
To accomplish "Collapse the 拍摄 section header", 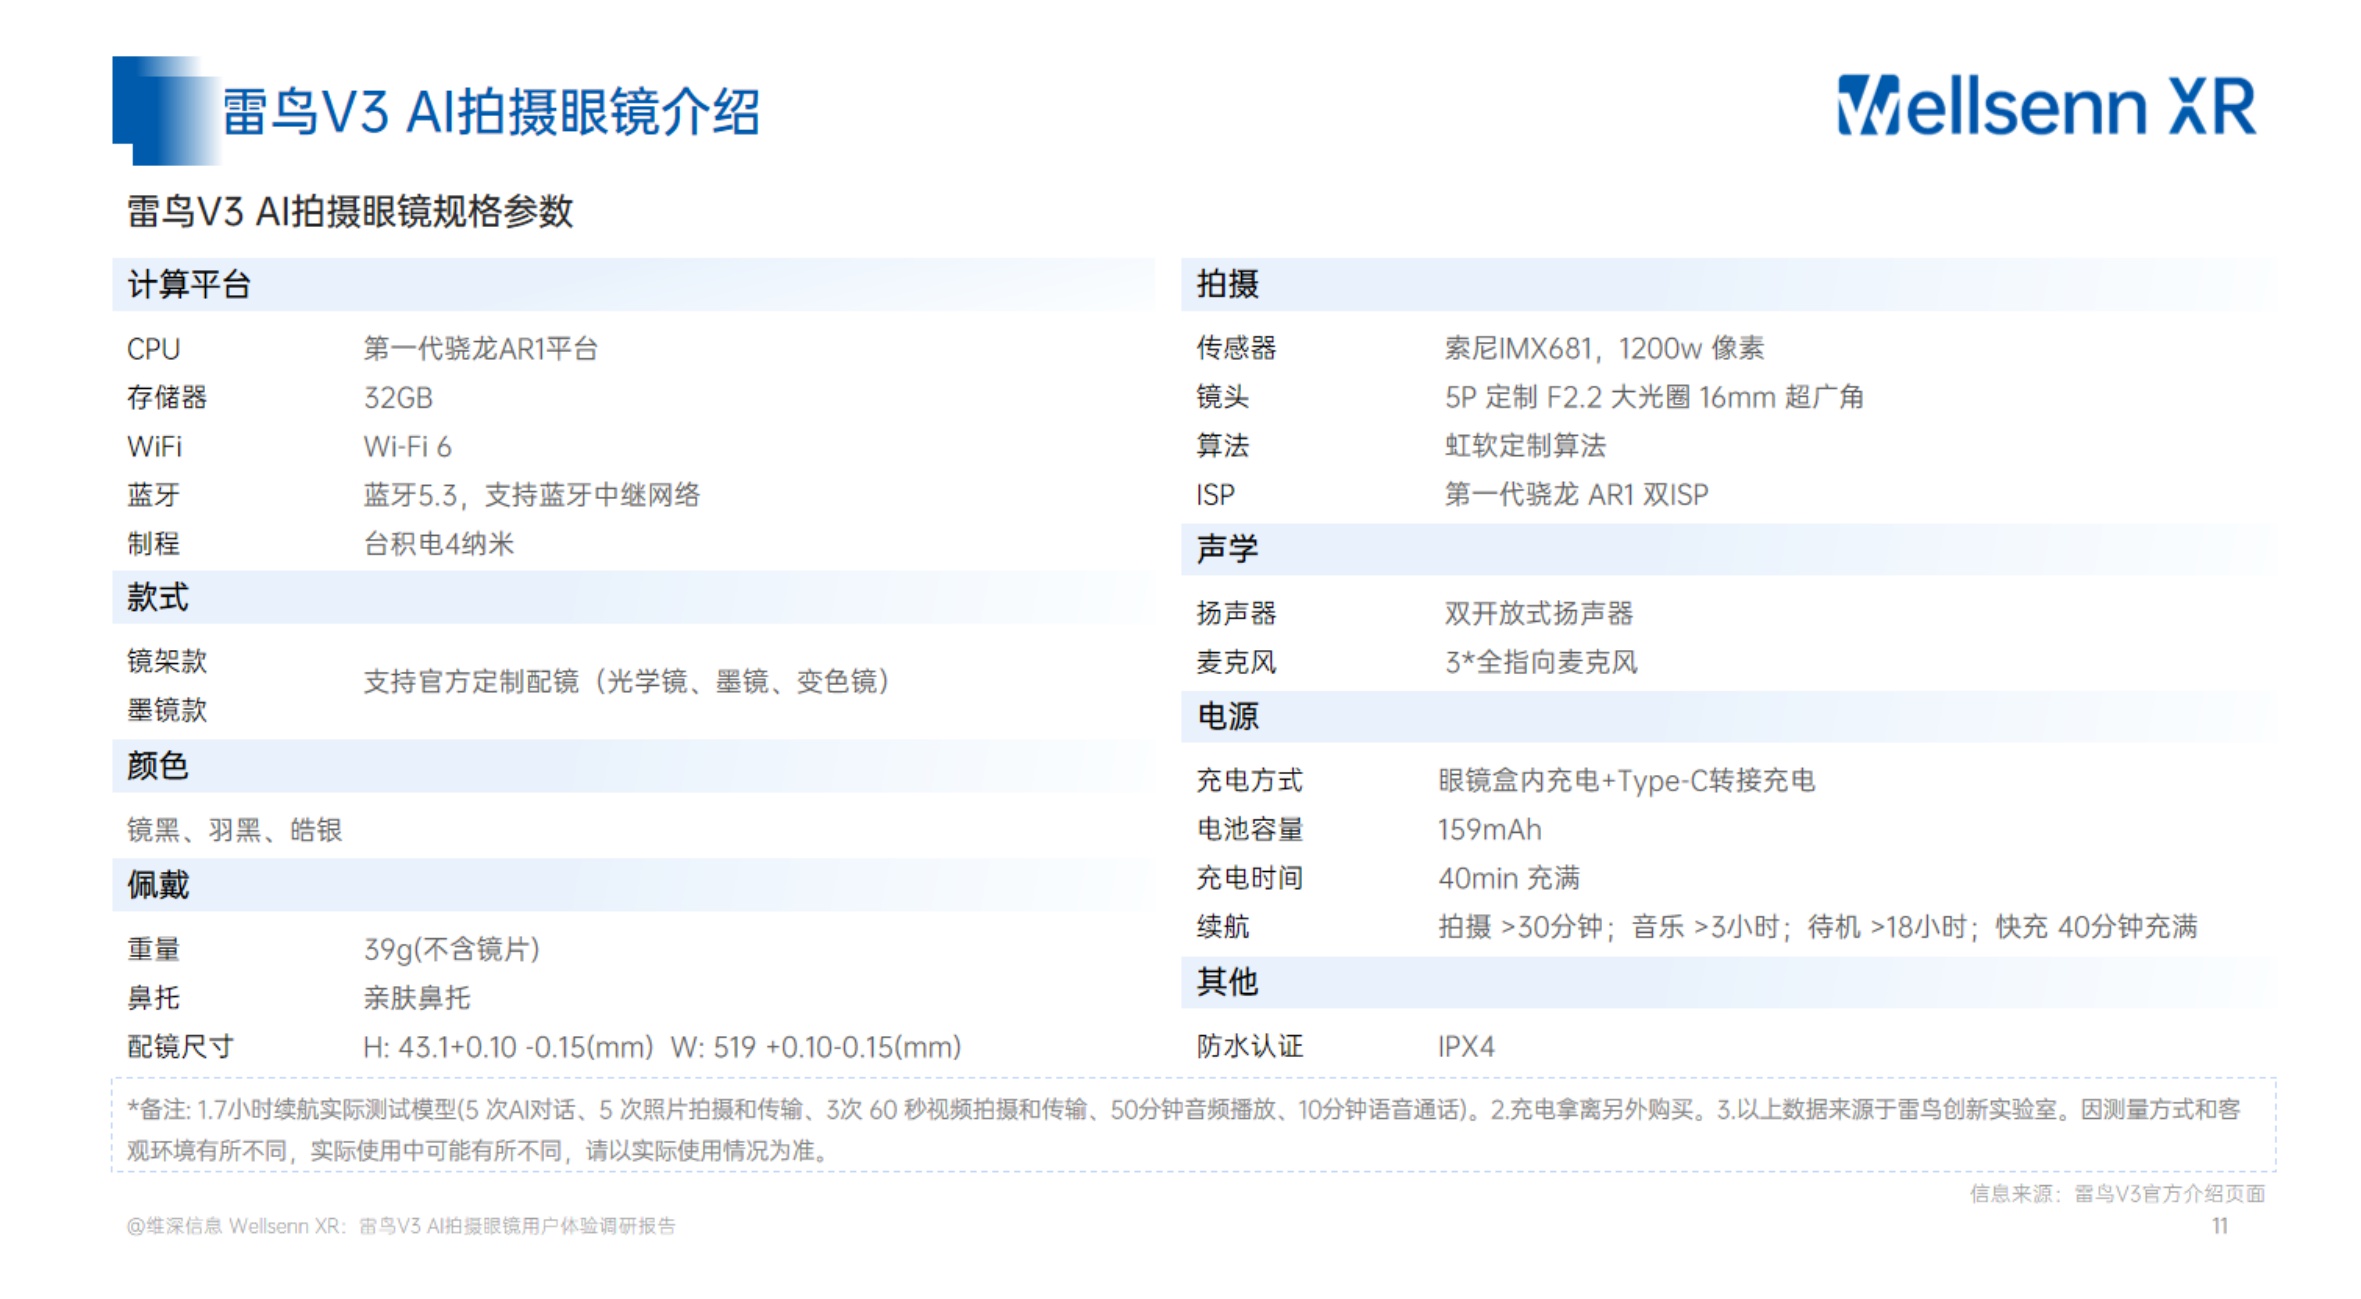I will pyautogui.click(x=1226, y=286).
